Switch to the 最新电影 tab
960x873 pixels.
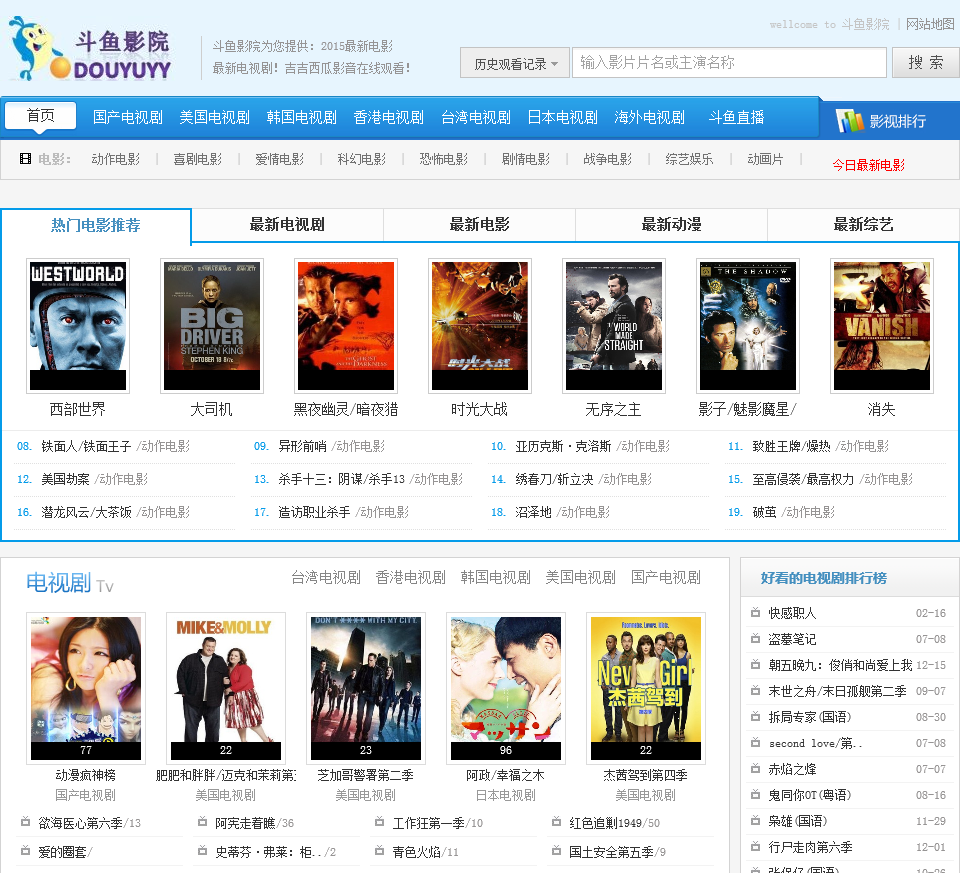tap(479, 225)
